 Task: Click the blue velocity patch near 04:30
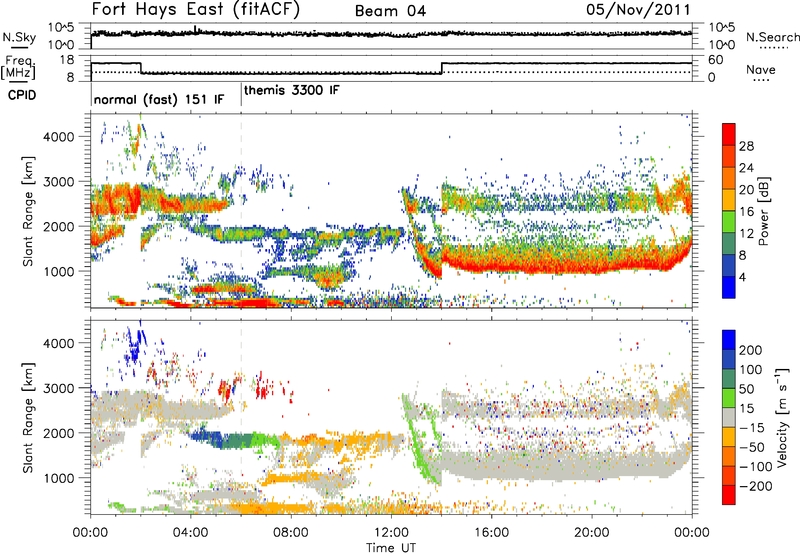(207, 439)
